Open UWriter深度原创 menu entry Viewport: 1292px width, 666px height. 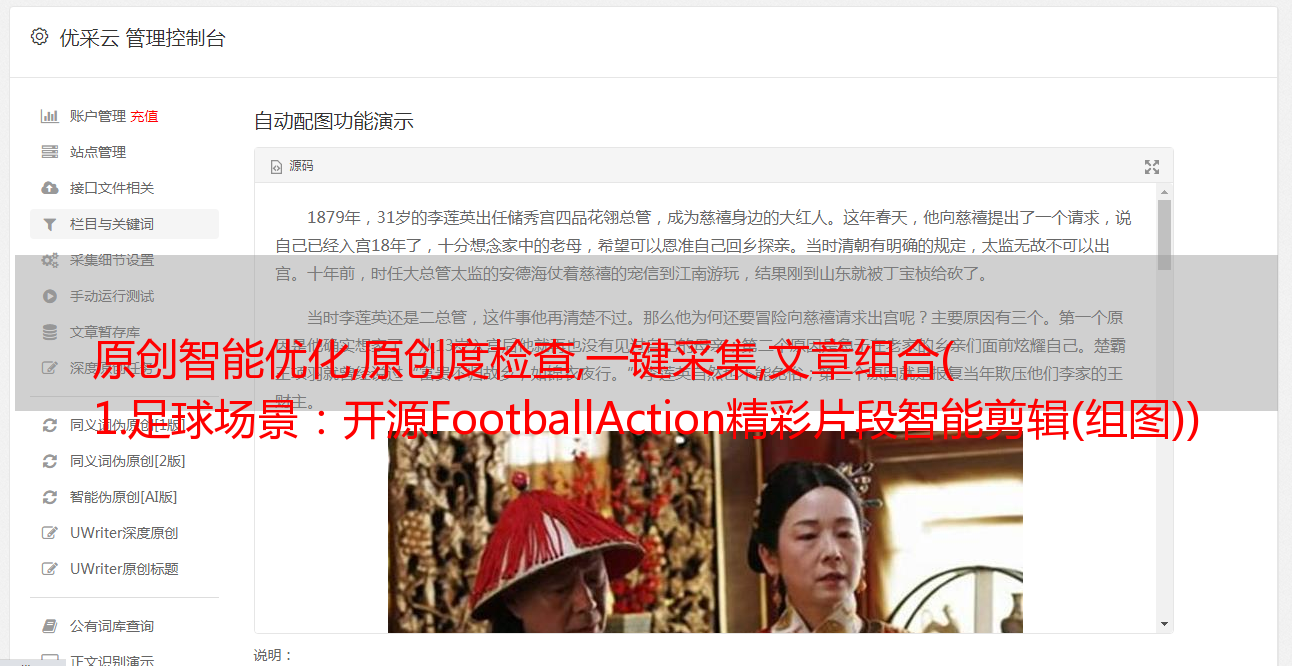(124, 533)
